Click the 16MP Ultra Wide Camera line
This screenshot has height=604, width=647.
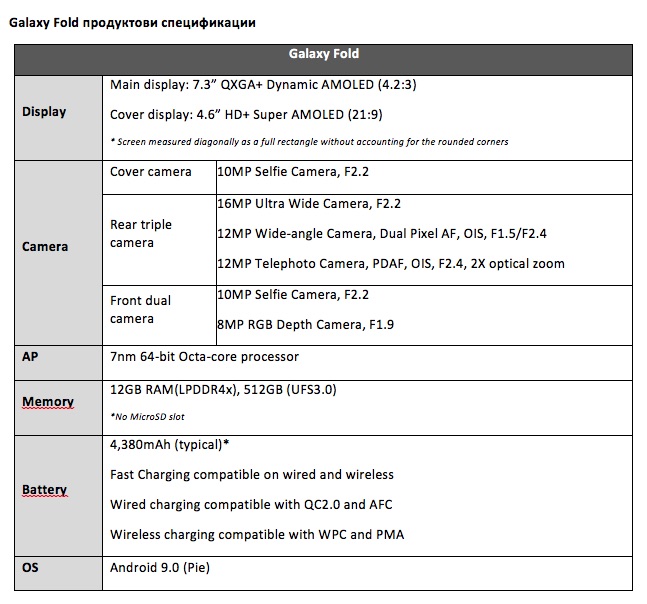click(309, 204)
